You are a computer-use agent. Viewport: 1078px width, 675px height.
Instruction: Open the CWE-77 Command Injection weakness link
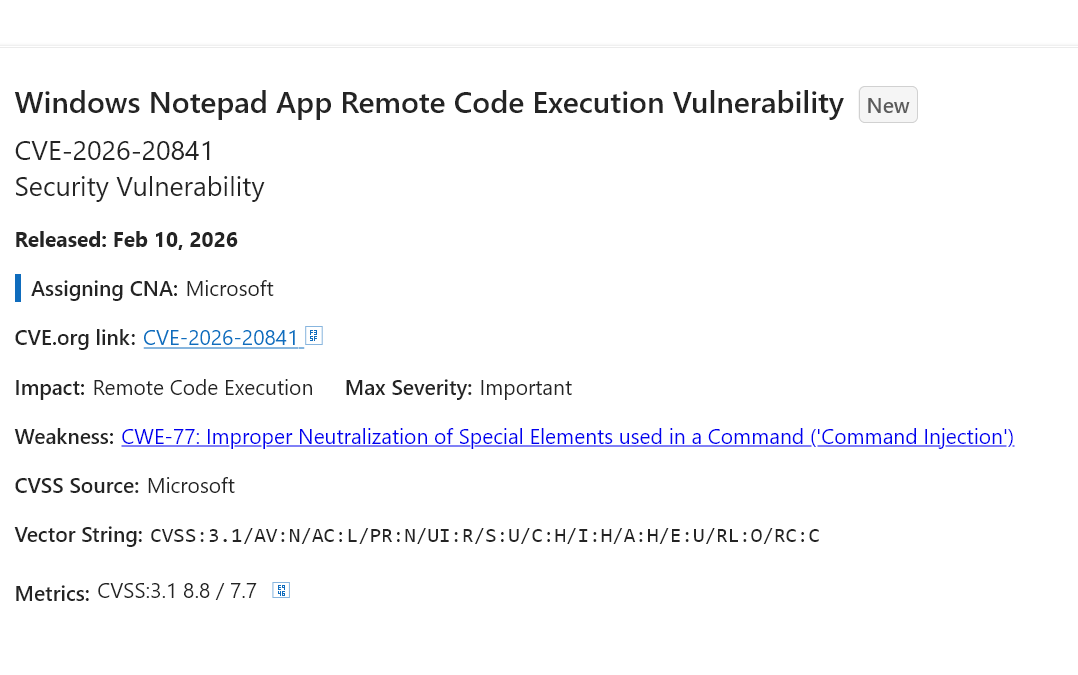(x=567, y=437)
